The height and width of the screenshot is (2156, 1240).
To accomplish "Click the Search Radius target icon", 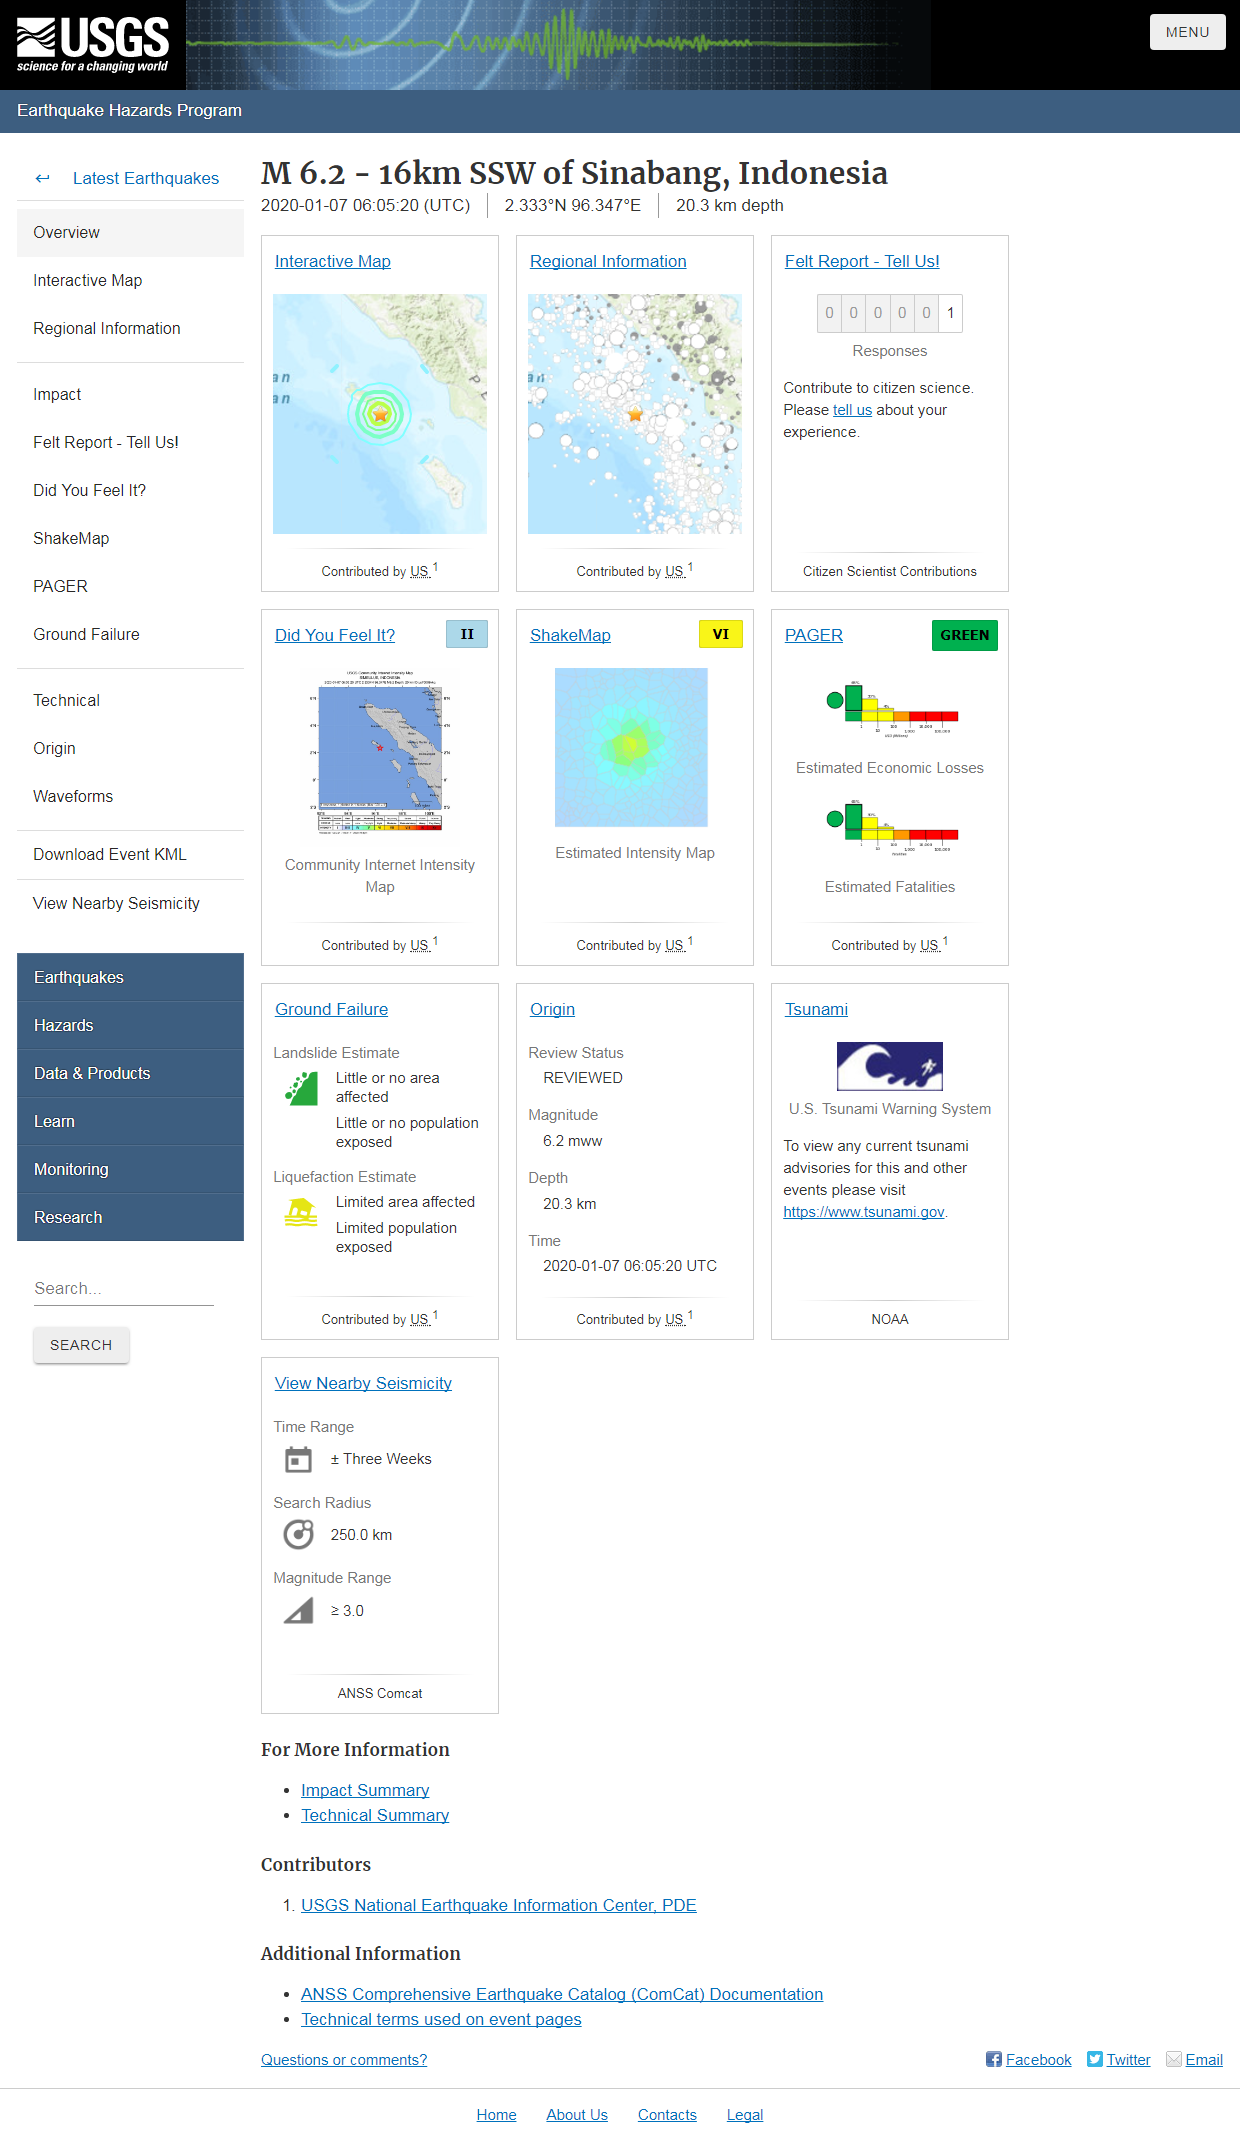I will (298, 1534).
